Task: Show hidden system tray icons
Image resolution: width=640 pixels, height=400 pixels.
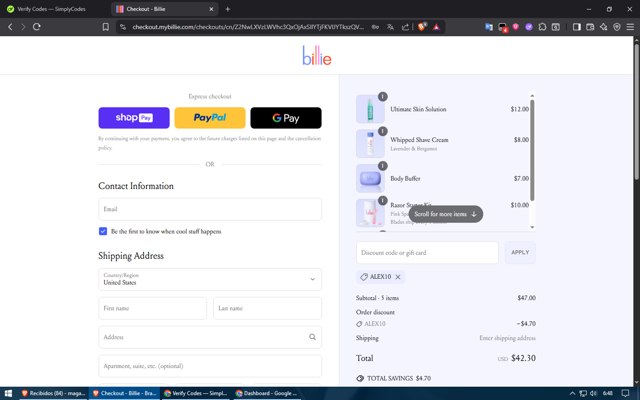Action: pyautogui.click(x=572, y=393)
